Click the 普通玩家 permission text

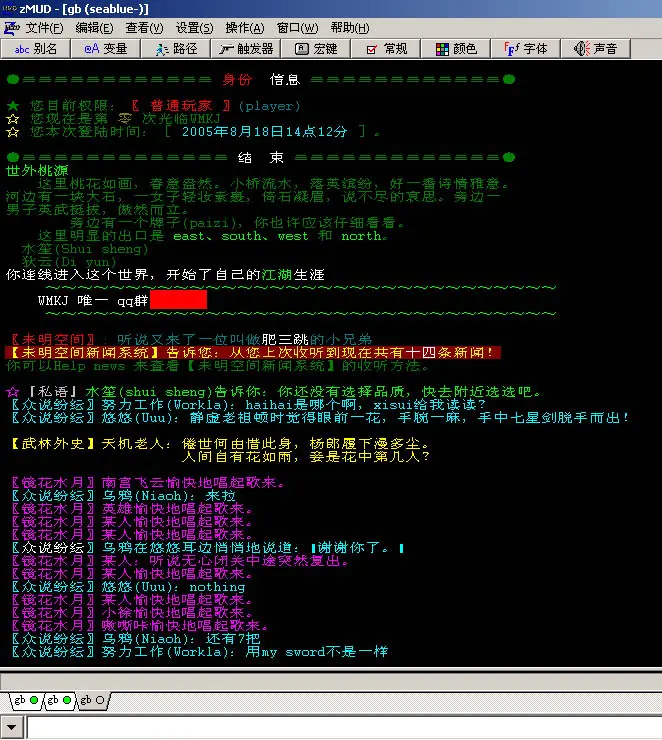pyautogui.click(x=181, y=105)
